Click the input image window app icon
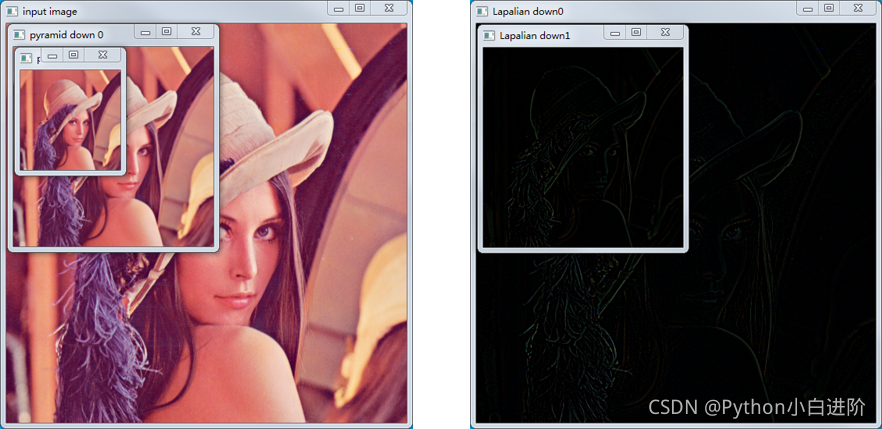Viewport: 882px width, 429px height. click(x=11, y=11)
